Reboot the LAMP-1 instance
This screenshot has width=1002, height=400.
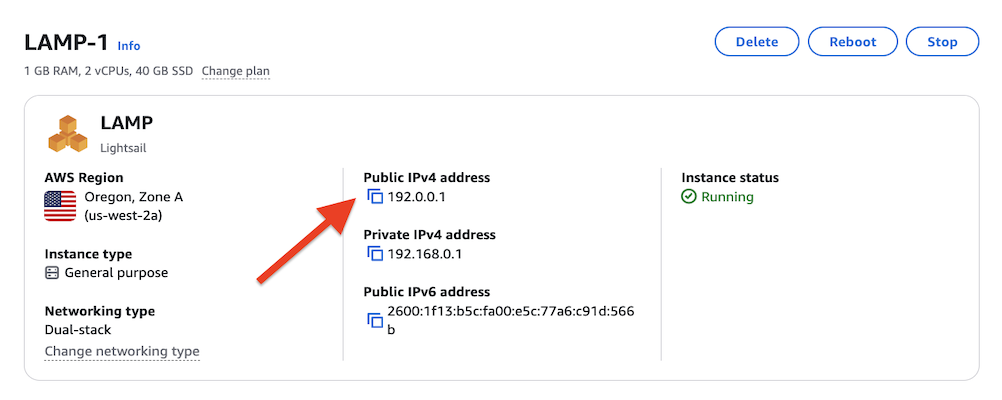[852, 42]
